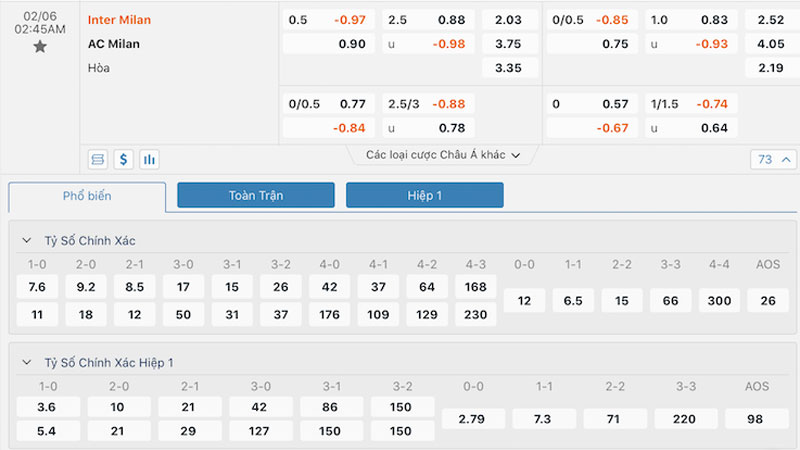Select under odds 0.78
Viewport: 800px width, 450px height.
[428, 128]
